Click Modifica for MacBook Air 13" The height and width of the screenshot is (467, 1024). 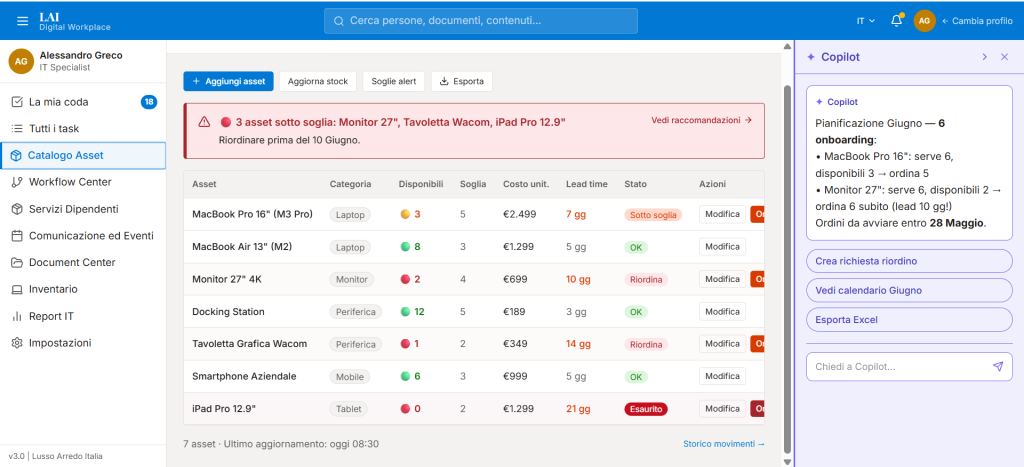tap(722, 247)
